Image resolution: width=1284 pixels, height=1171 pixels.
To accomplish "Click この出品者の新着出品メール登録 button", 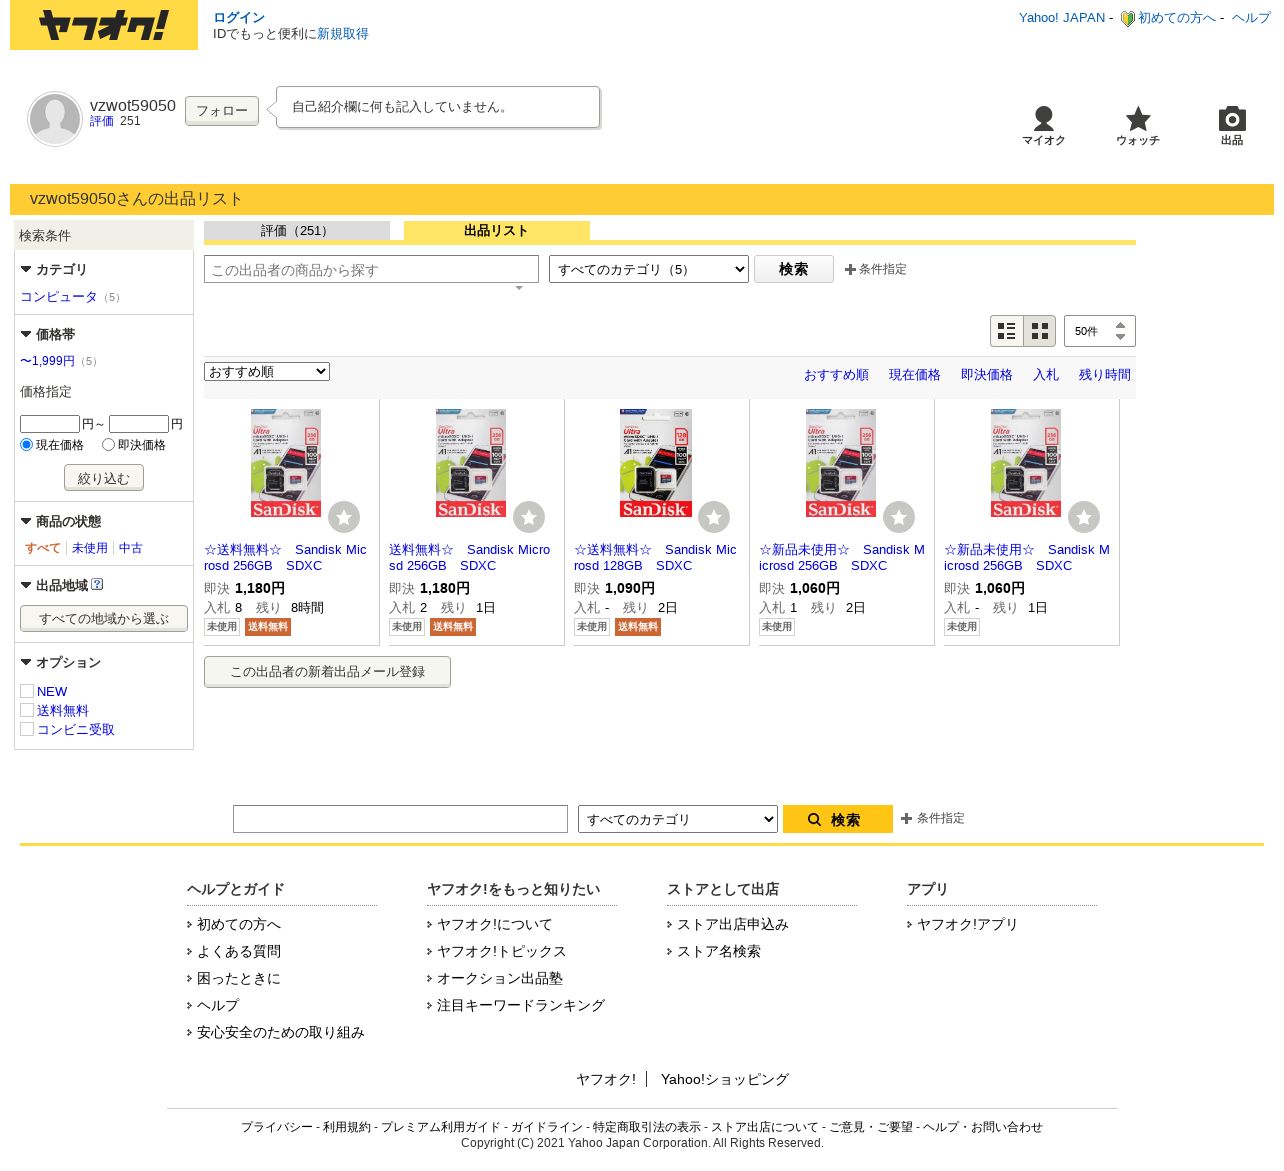I will point(327,672).
